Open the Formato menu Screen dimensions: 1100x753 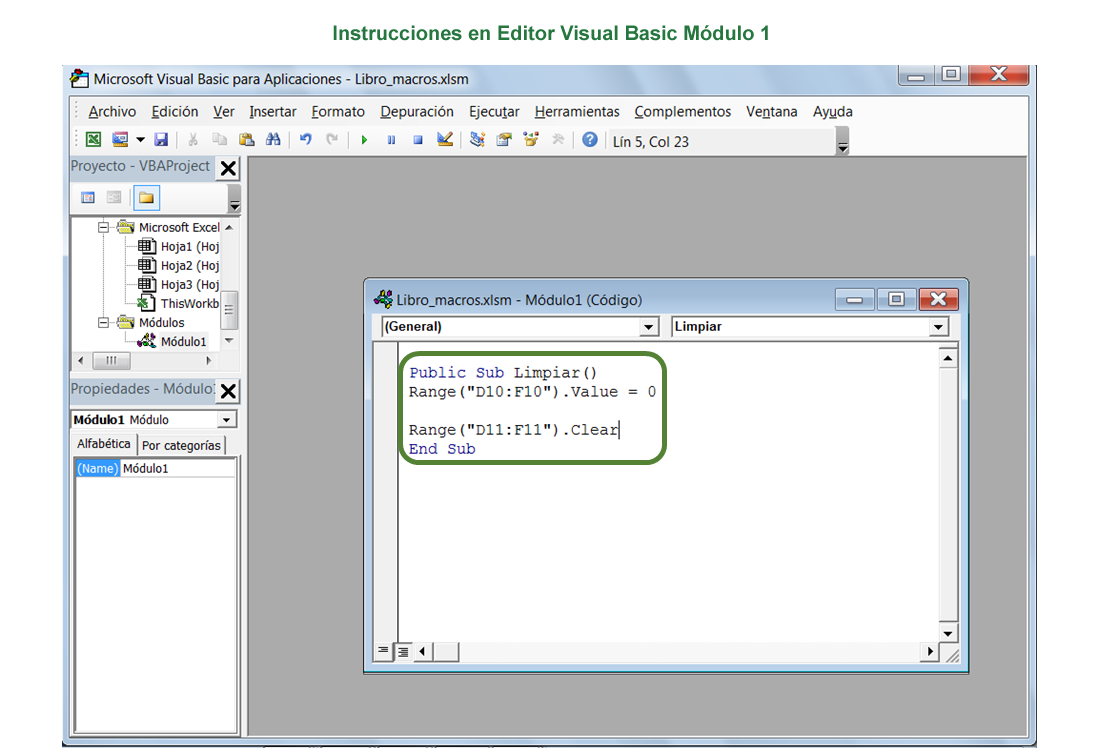pos(338,112)
